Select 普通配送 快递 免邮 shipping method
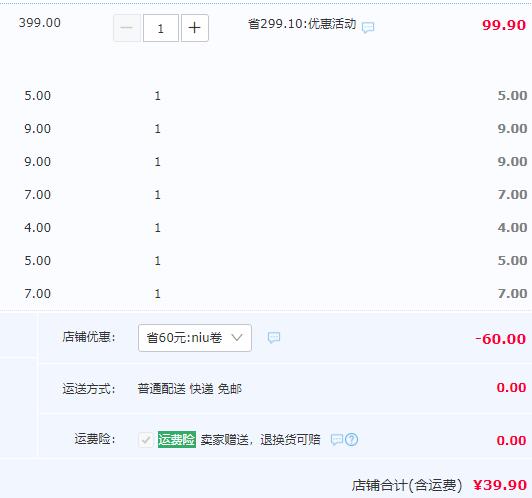 189,389
